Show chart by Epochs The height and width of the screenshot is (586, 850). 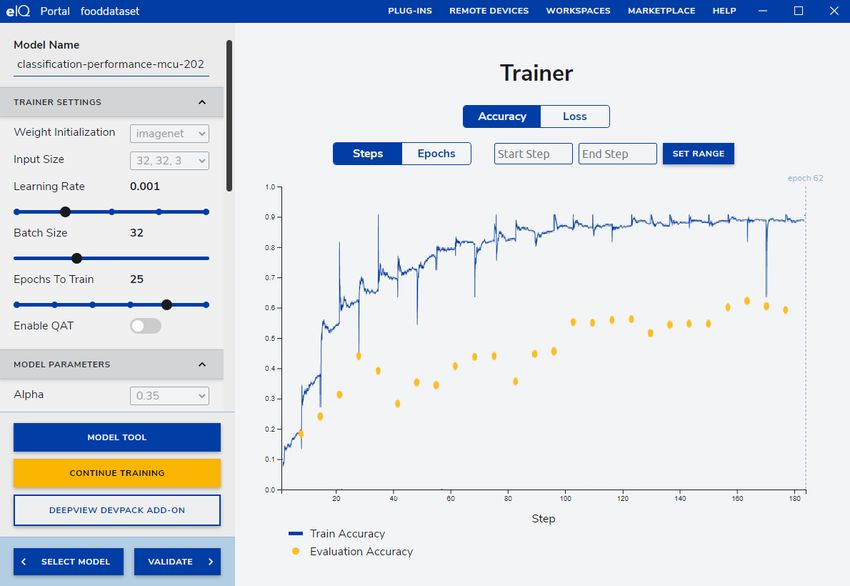[x=436, y=153]
